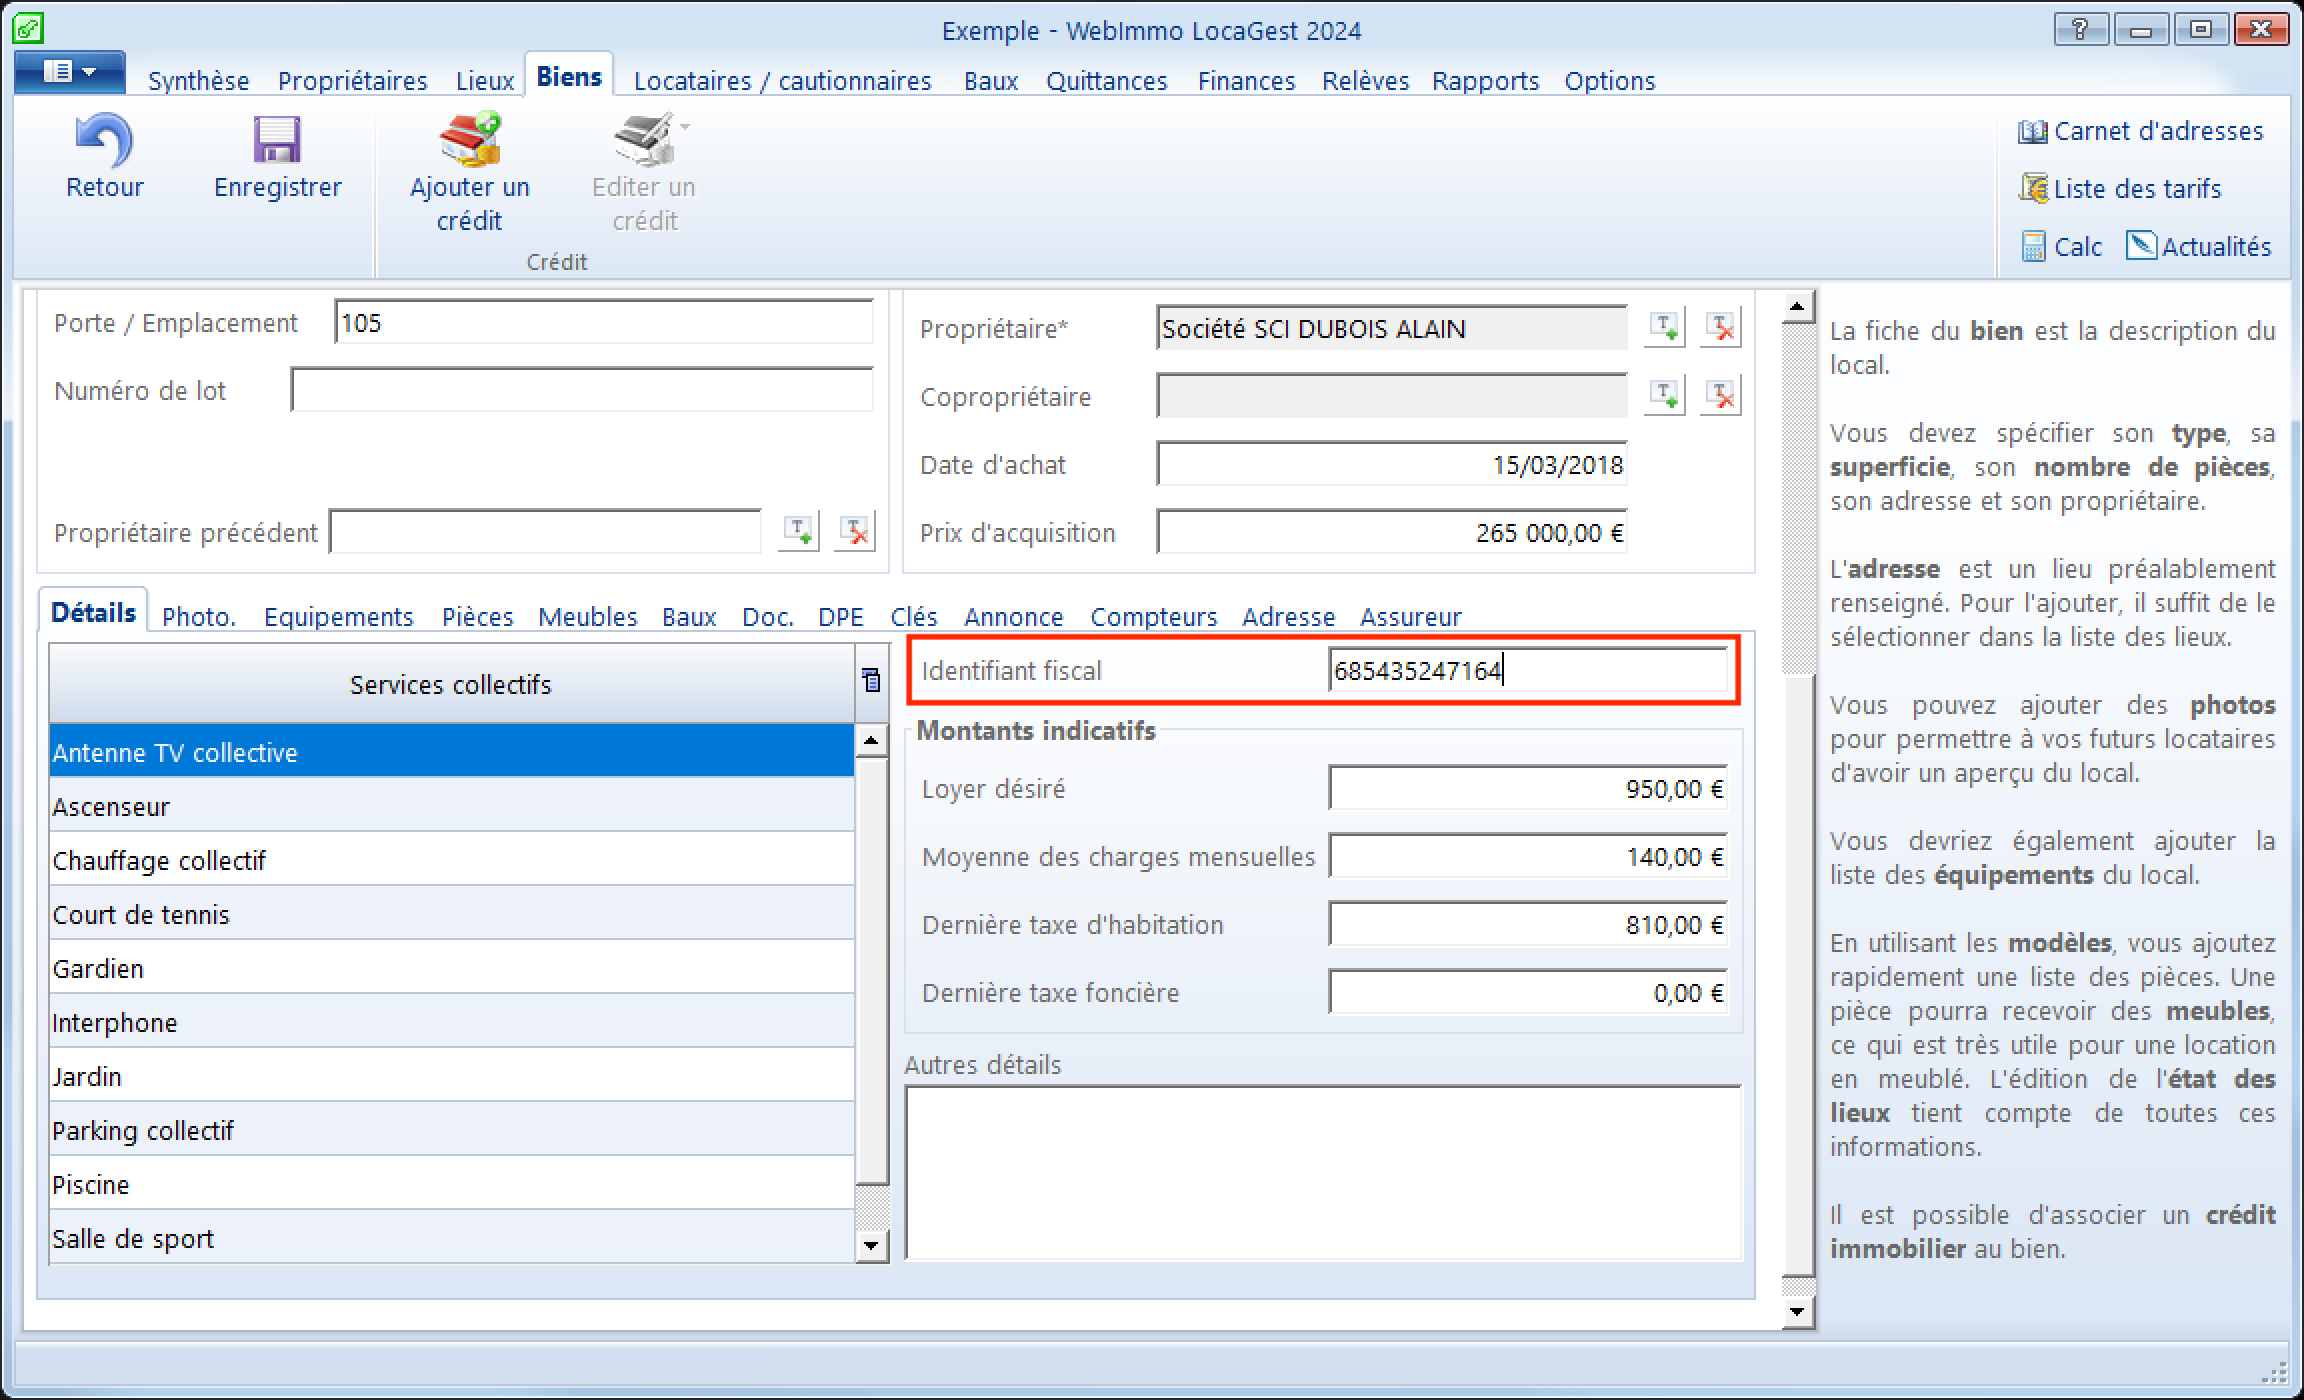Open the Compteurs sub-tab

(1153, 616)
